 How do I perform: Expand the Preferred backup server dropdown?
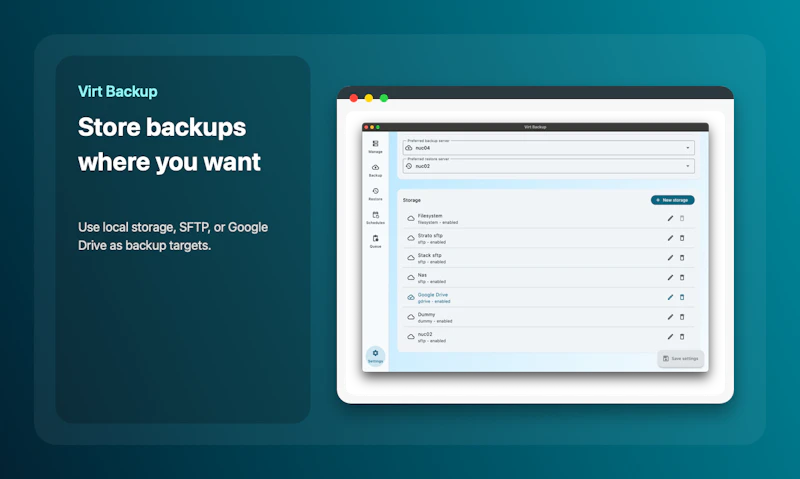548,148
